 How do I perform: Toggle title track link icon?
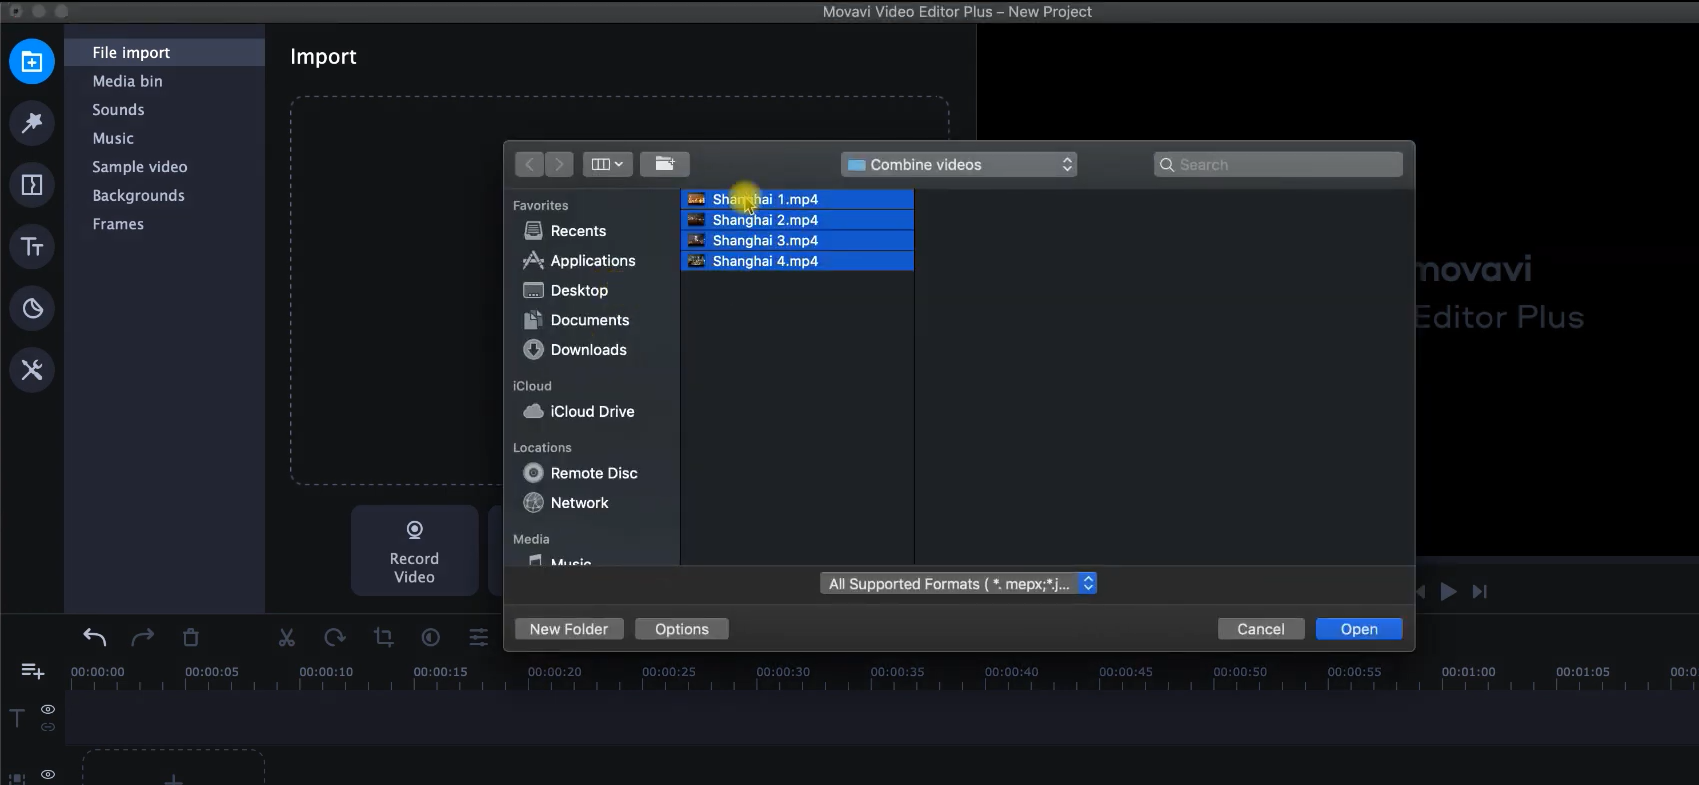[47, 727]
